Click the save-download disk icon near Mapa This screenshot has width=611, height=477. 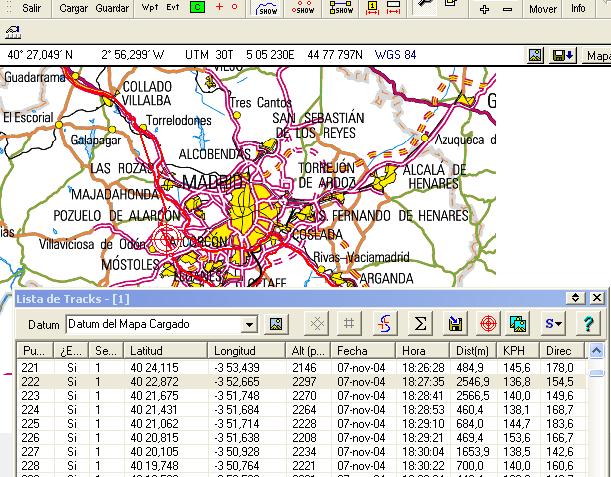pyautogui.click(x=563, y=55)
